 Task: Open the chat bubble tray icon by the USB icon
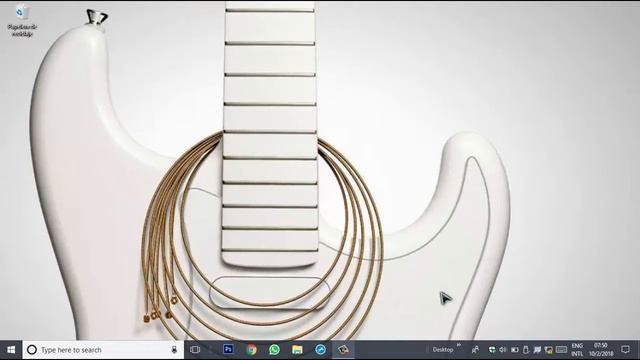(x=537, y=350)
